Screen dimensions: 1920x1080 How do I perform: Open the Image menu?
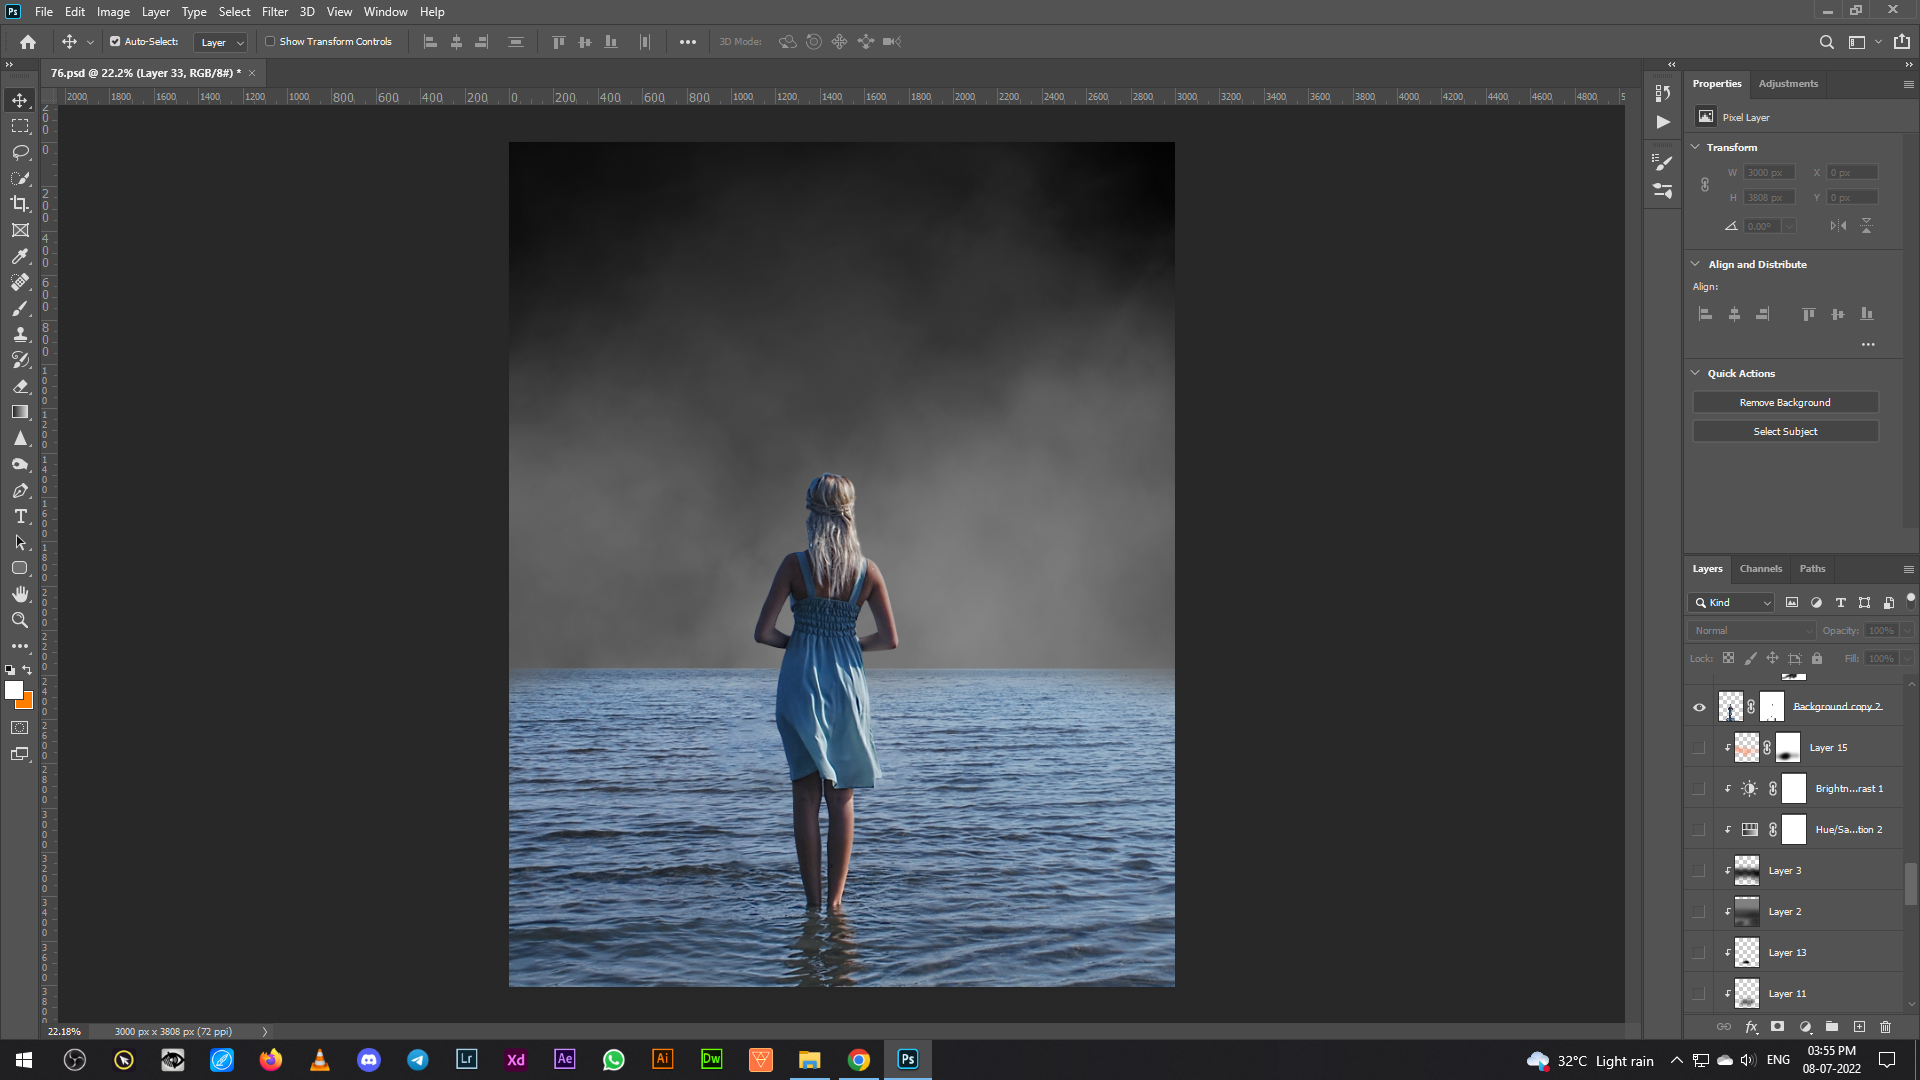tap(113, 12)
